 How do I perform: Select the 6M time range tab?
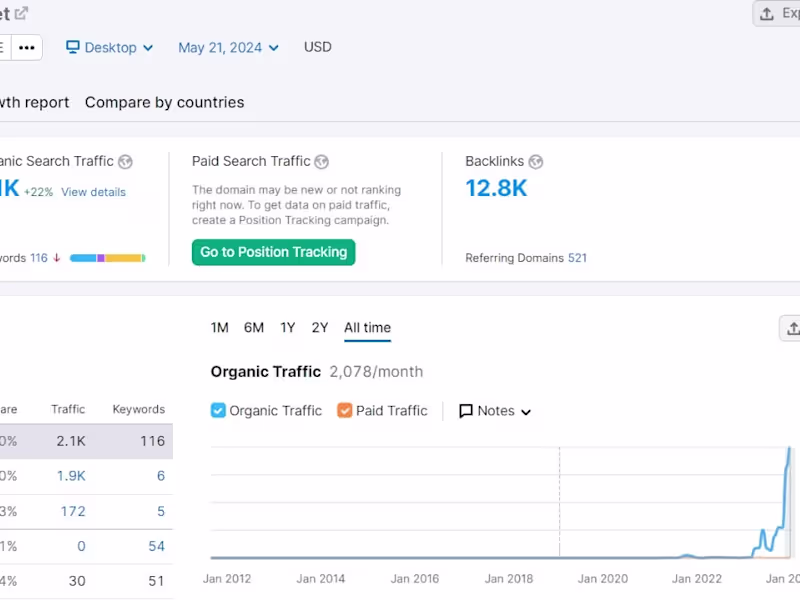point(253,327)
